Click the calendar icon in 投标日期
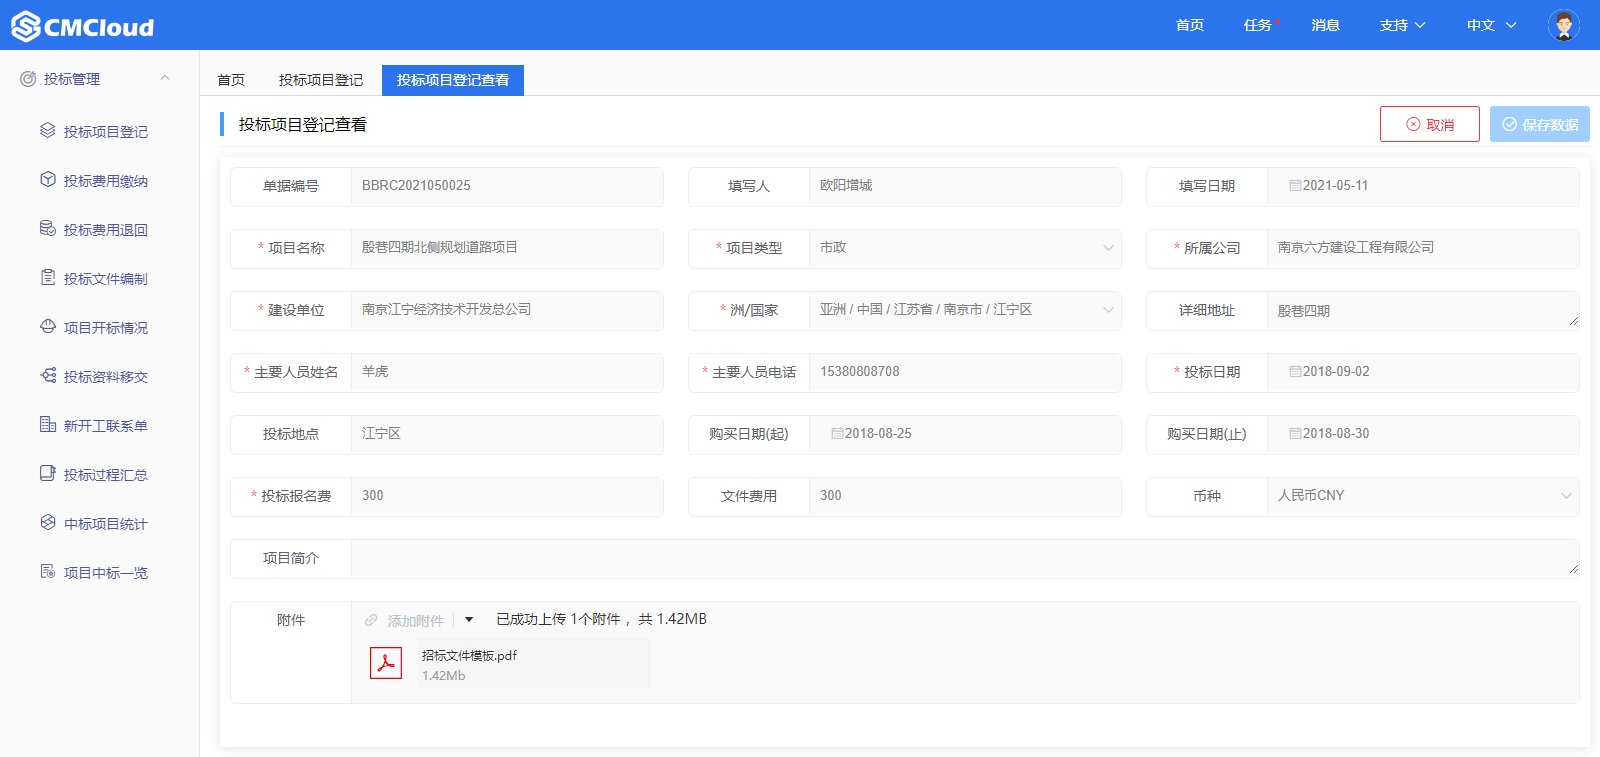 (1295, 372)
